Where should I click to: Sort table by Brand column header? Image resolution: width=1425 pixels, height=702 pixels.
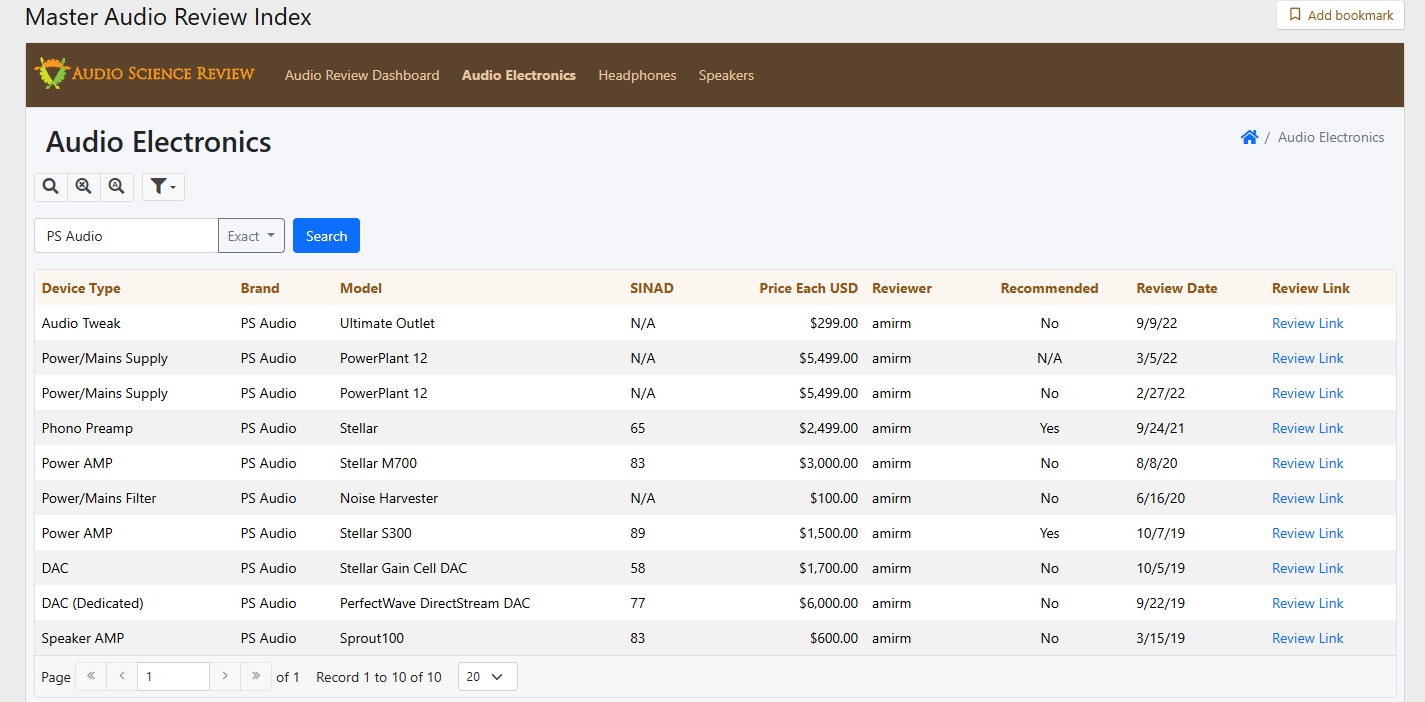pos(260,288)
